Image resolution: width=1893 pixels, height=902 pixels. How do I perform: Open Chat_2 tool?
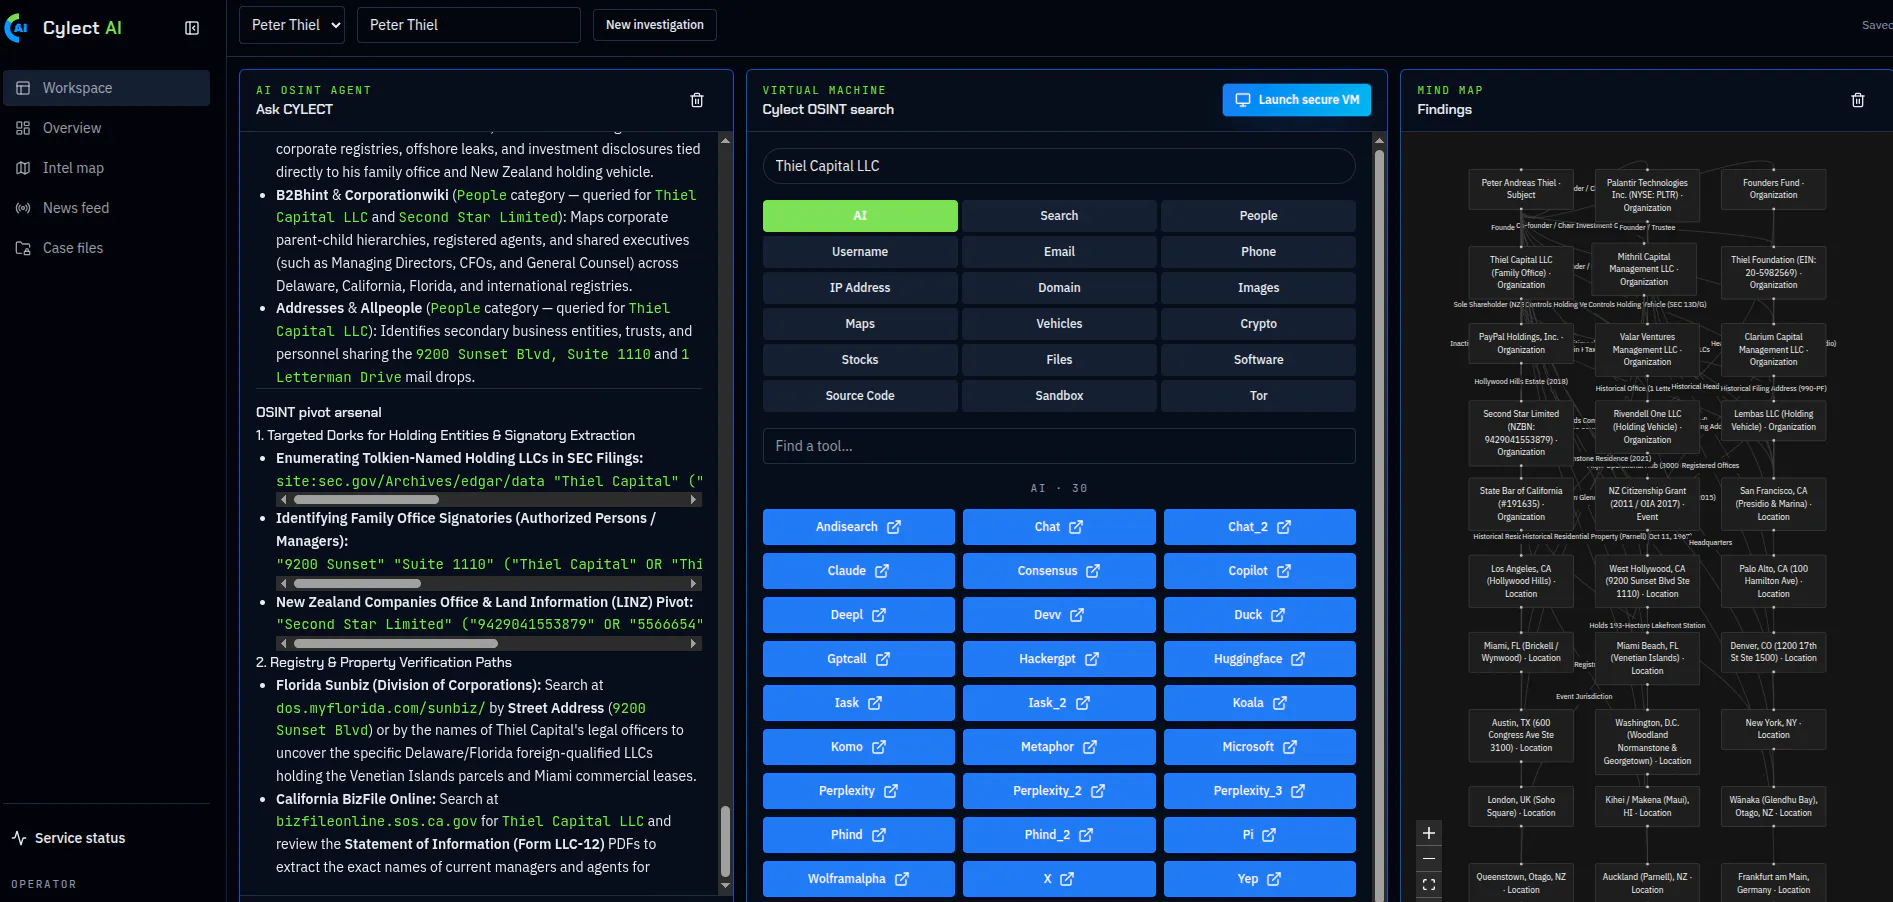point(1260,527)
